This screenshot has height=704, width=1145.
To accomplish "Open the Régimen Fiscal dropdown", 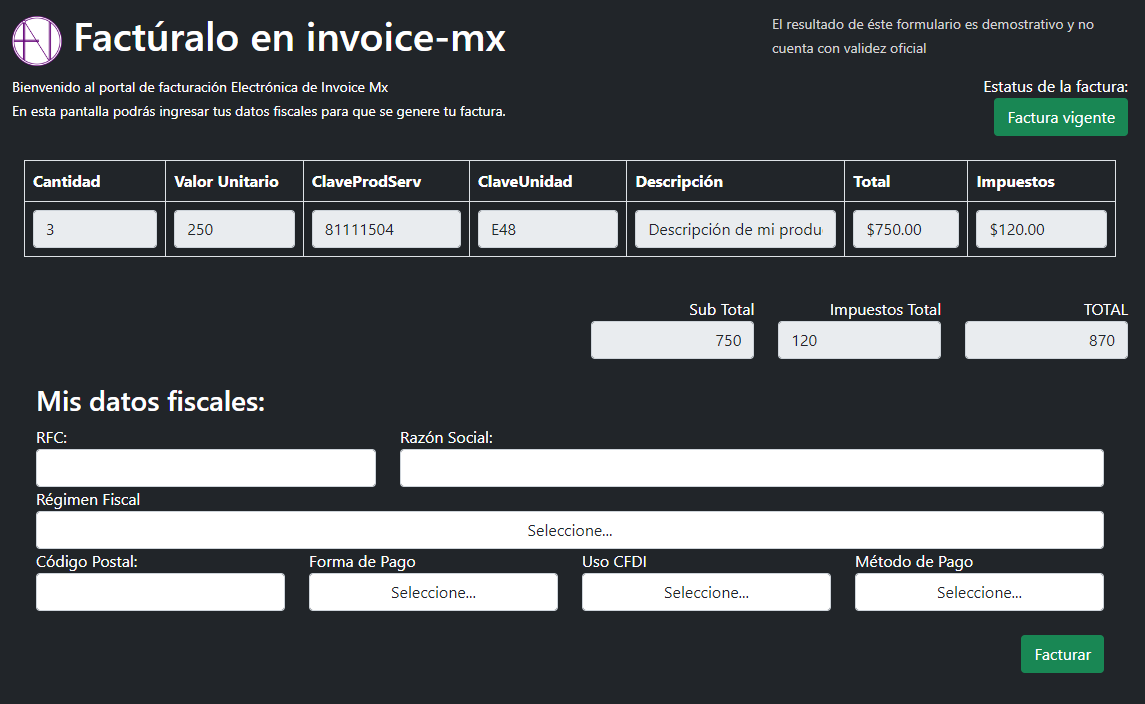I will point(569,530).
